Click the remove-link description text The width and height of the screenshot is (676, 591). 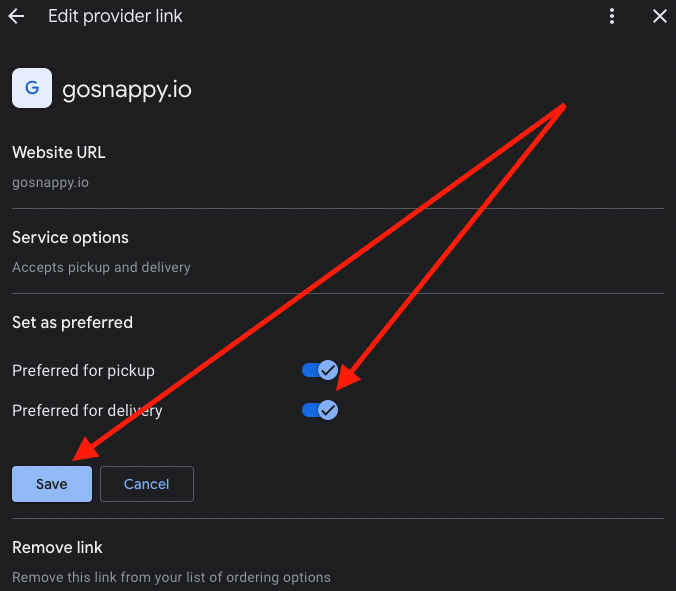171,577
